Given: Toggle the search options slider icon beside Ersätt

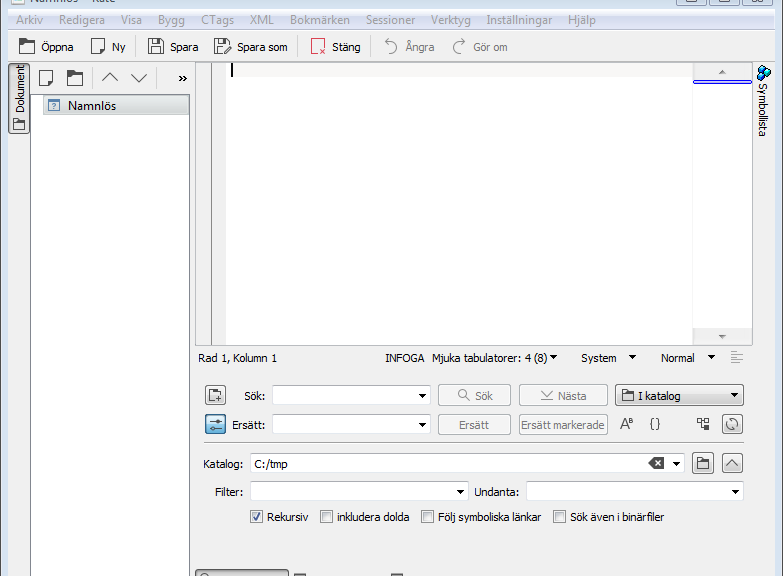Looking at the screenshot, I should [x=215, y=424].
